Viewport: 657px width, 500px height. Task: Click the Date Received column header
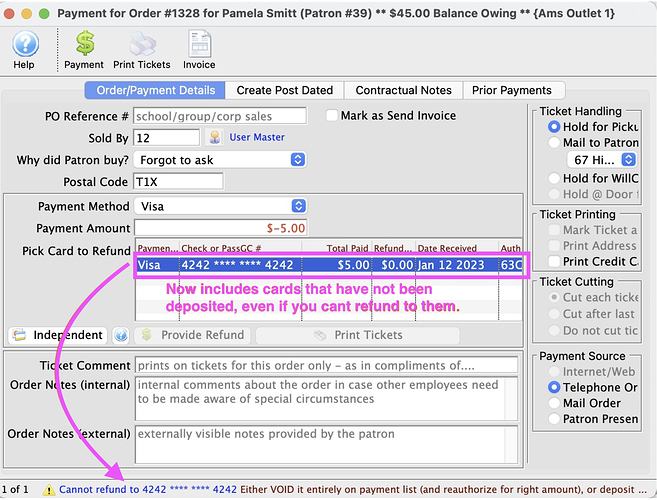click(457, 248)
